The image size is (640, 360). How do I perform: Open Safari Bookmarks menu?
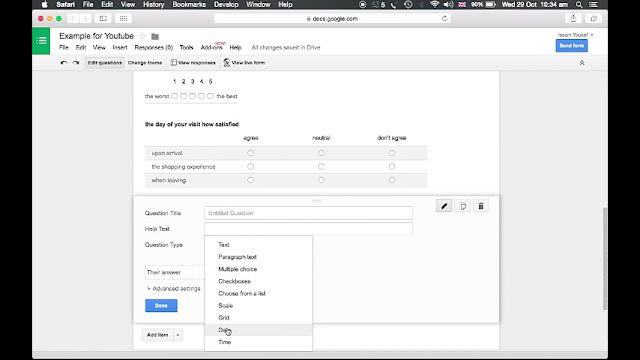(189, 4)
